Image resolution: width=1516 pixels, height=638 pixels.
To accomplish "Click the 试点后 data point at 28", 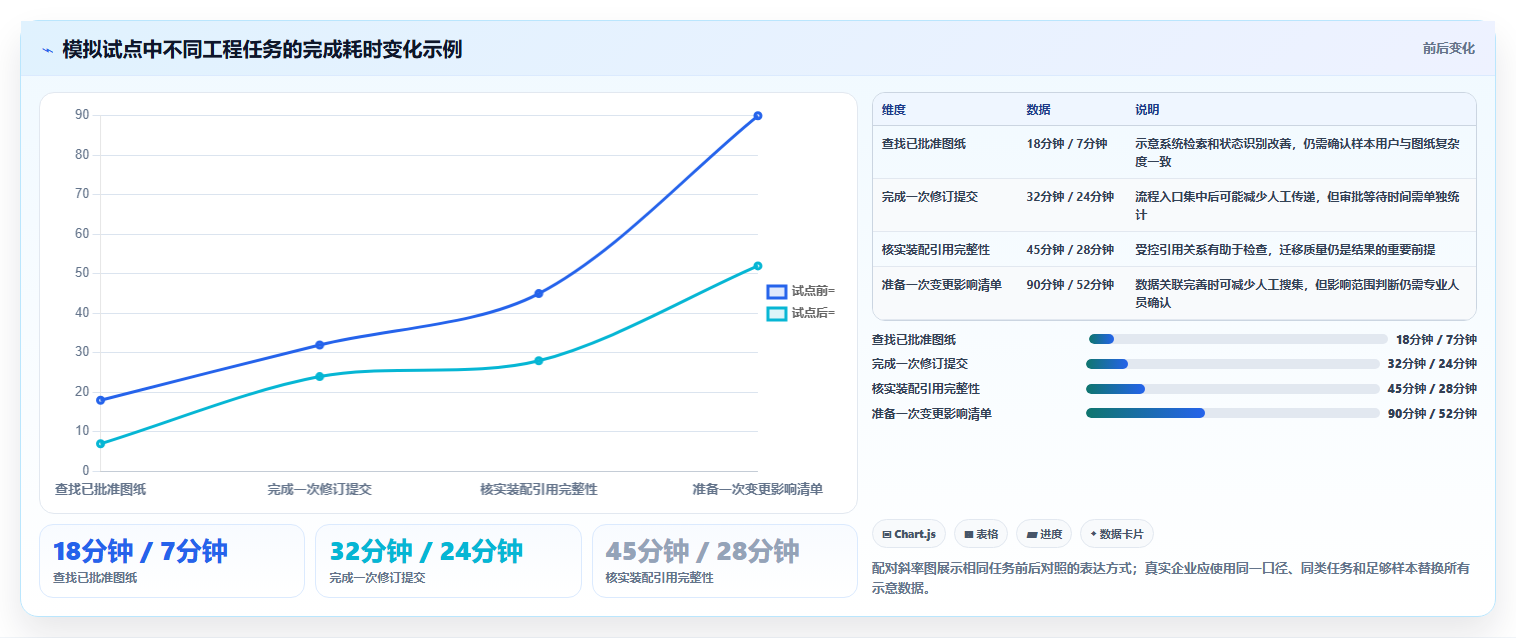I will pyautogui.click(x=539, y=361).
